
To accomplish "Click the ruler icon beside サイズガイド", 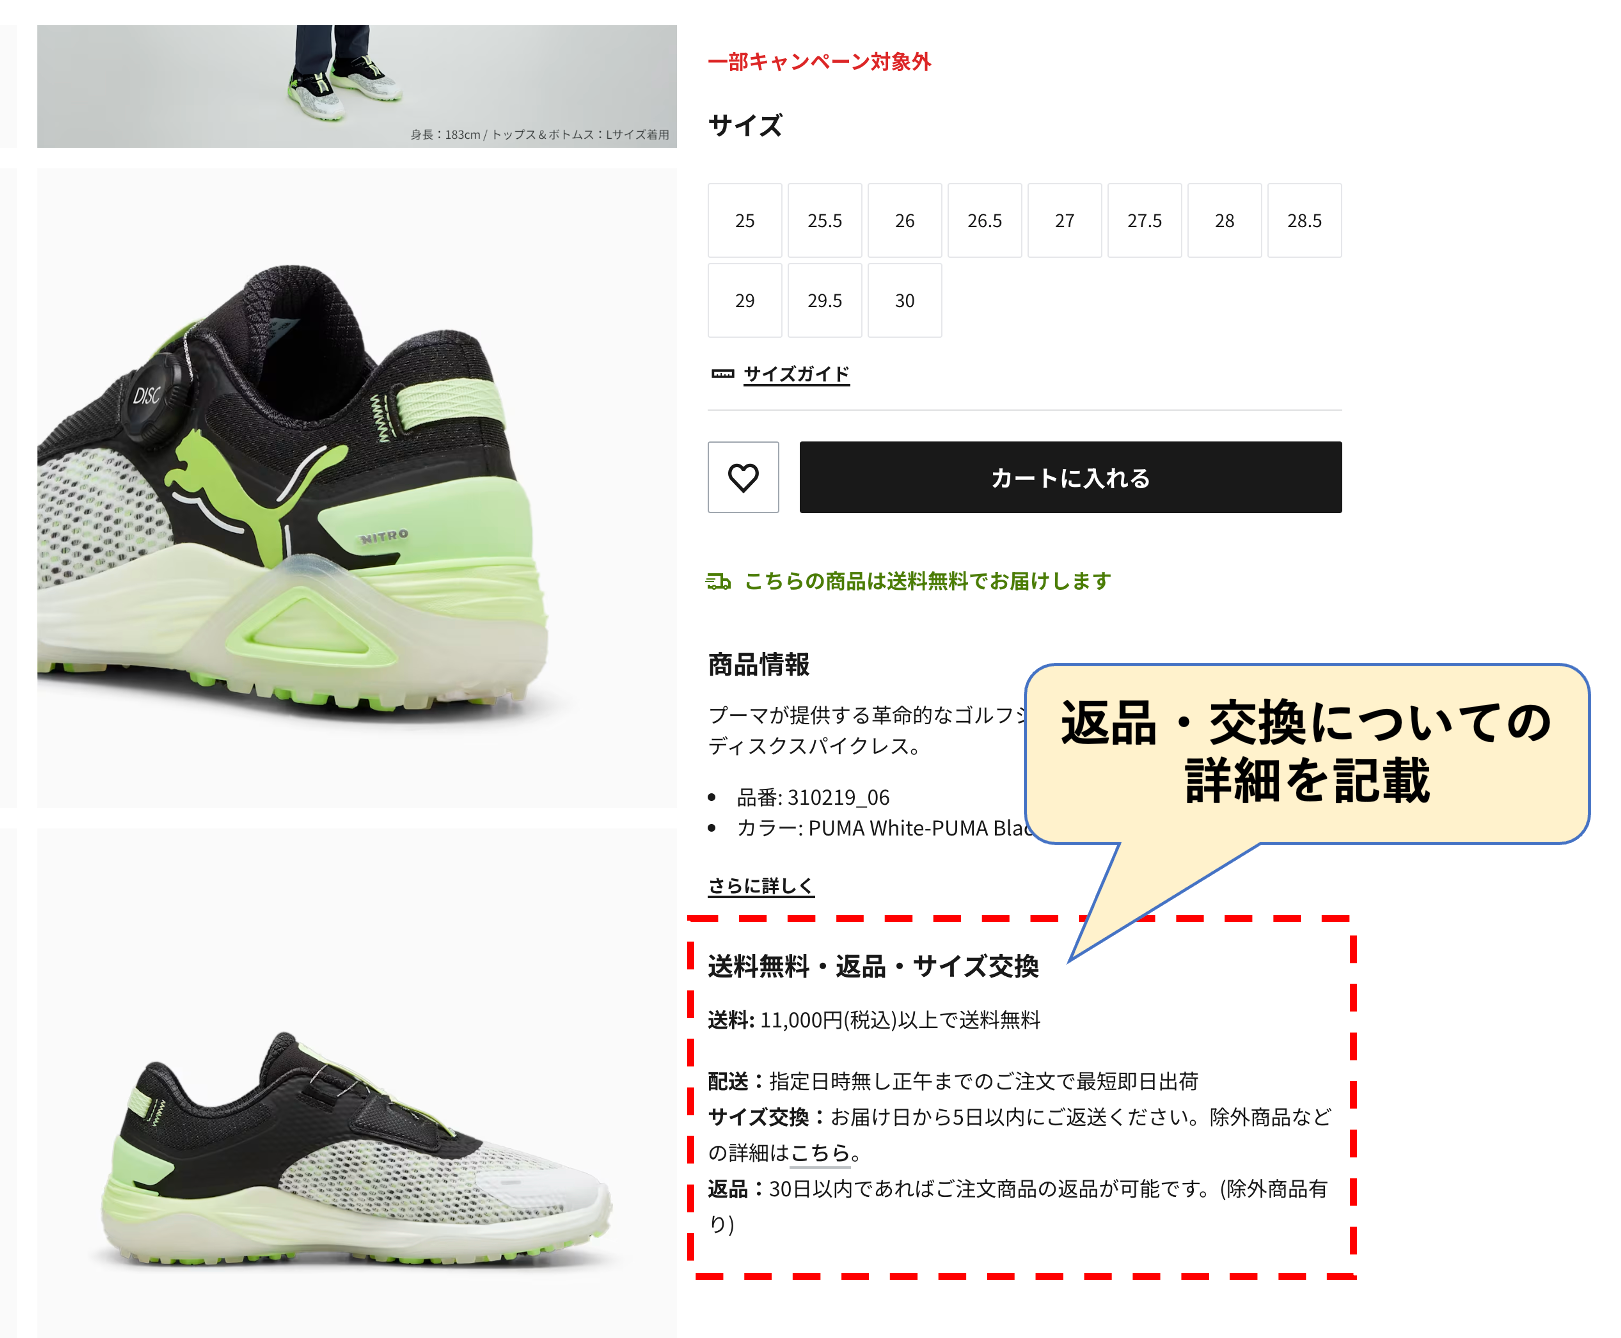I will coord(722,374).
